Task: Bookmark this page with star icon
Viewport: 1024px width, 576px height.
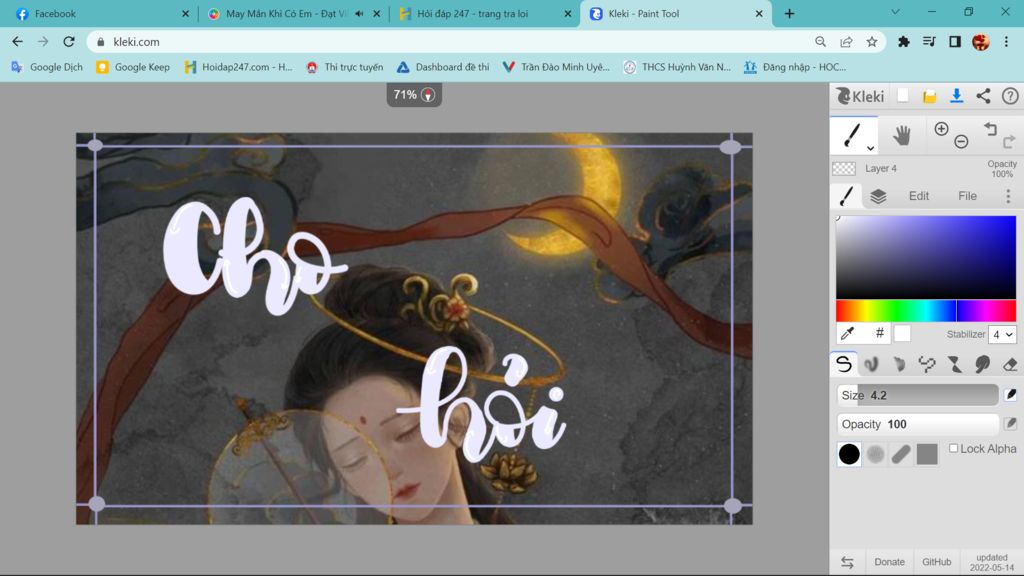Action: pyautogui.click(x=872, y=42)
